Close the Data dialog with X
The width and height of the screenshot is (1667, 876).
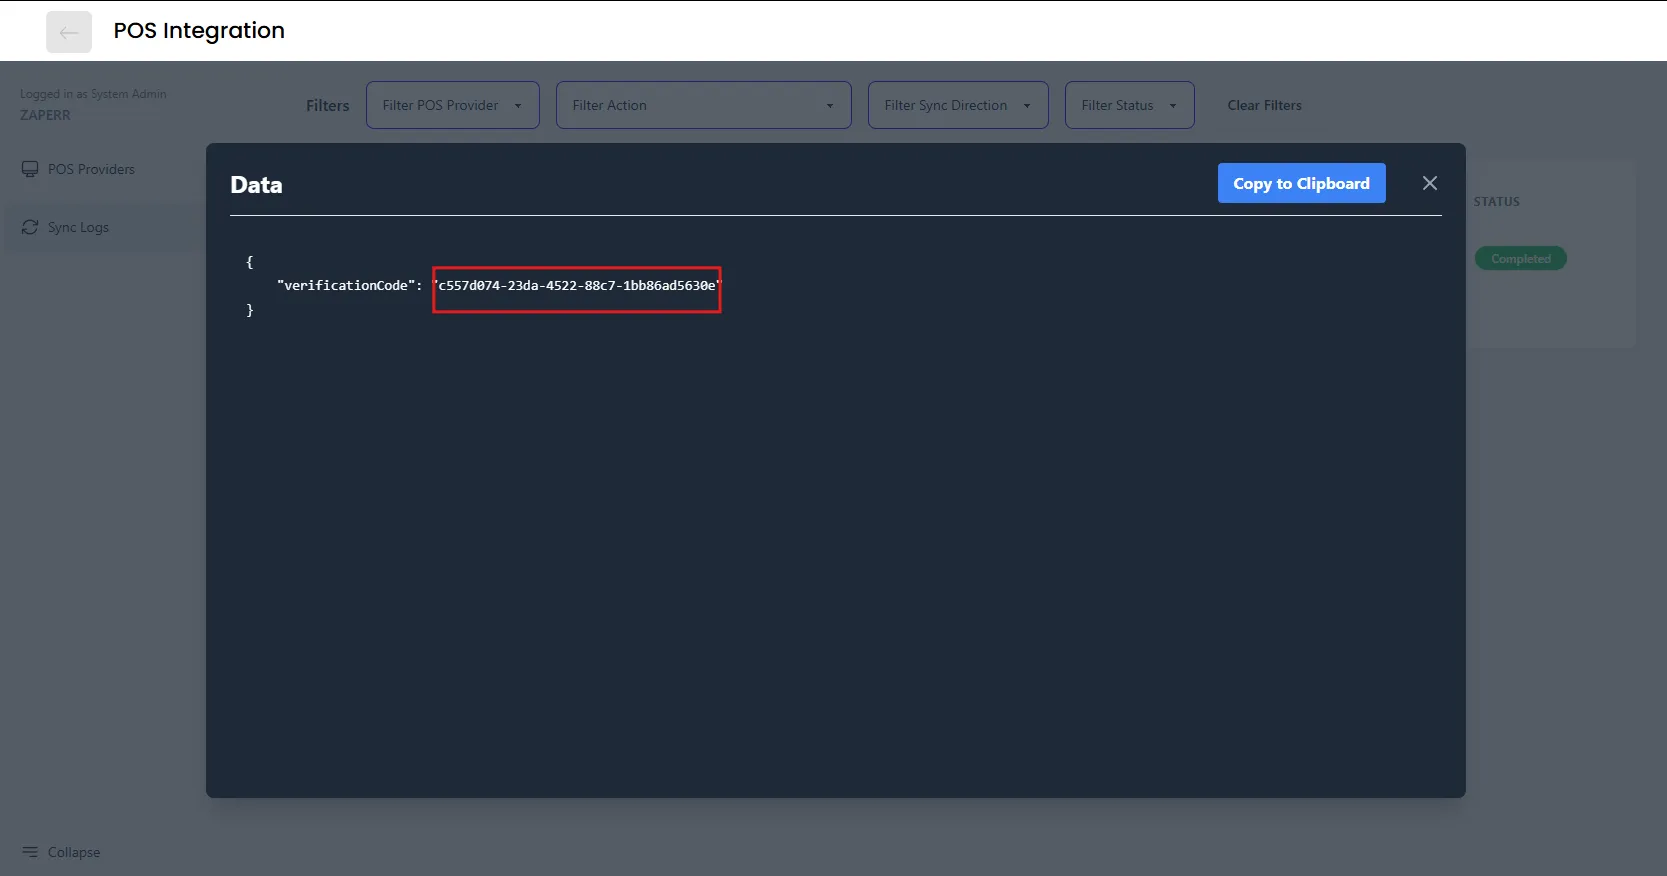(x=1430, y=183)
